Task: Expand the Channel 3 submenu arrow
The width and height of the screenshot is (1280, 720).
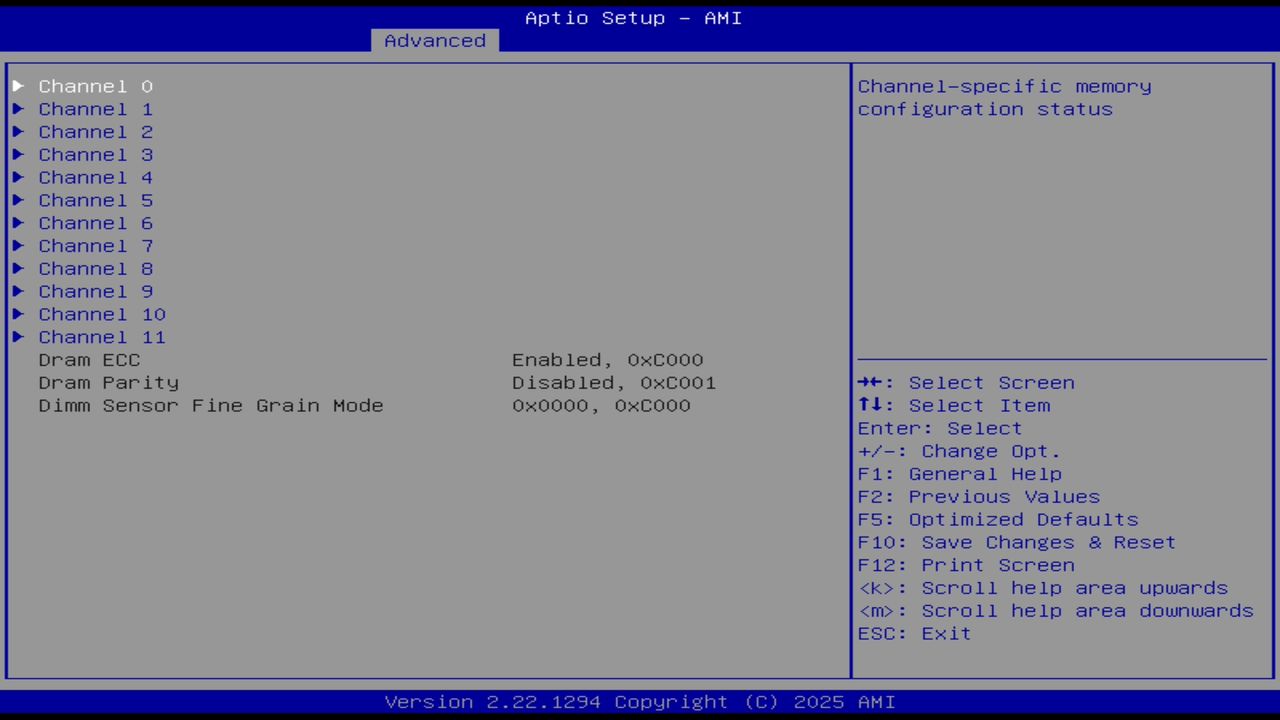Action: 18,154
